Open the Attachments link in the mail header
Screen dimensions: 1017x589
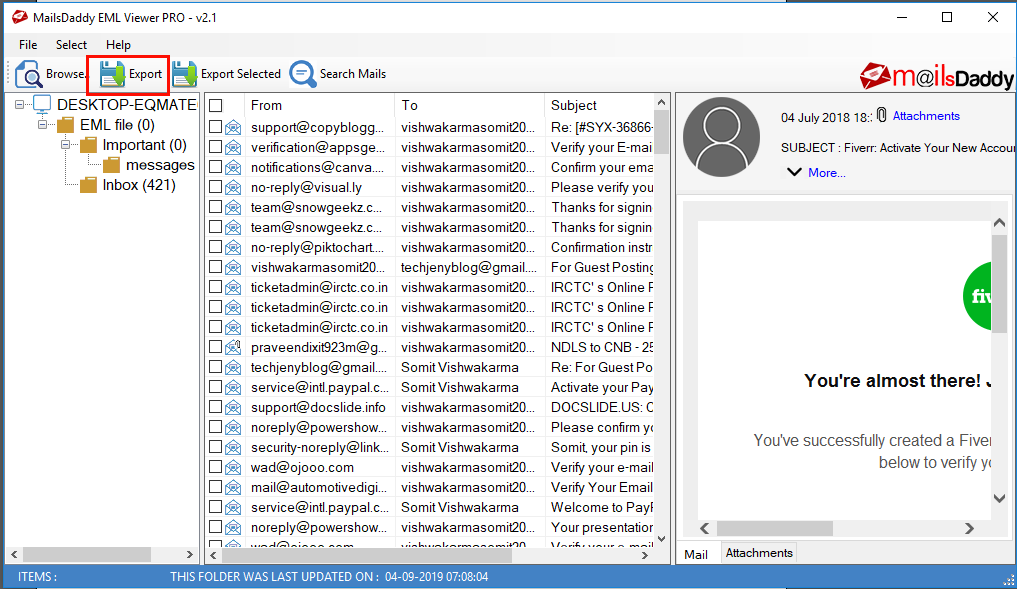(926, 116)
